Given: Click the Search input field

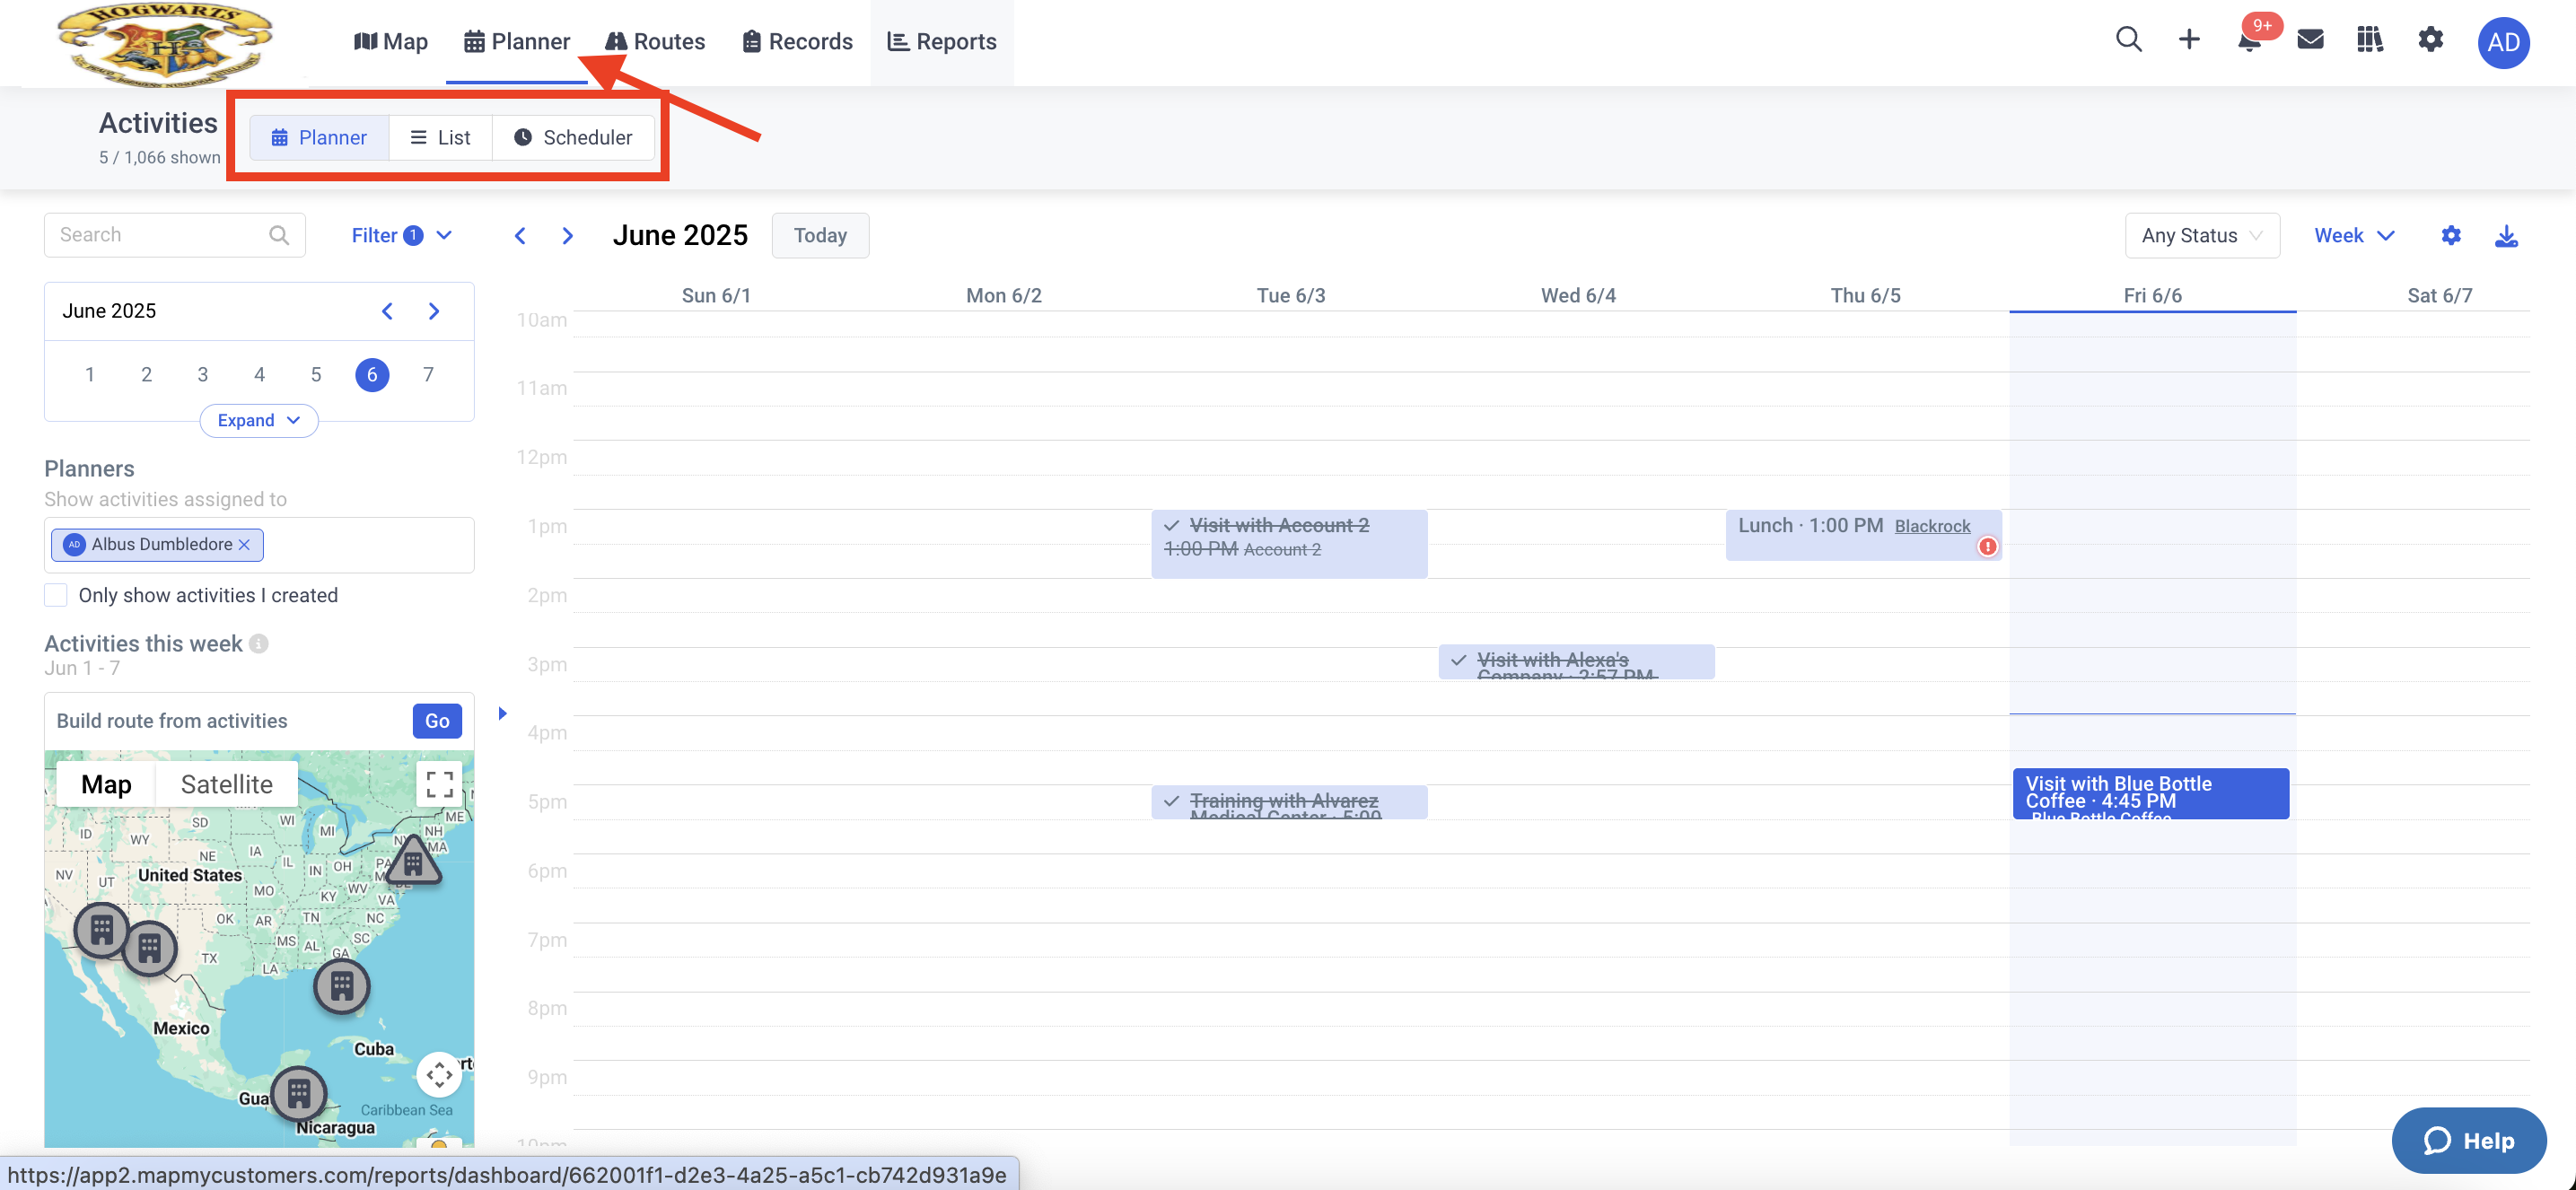Looking at the screenshot, I should 175,235.
